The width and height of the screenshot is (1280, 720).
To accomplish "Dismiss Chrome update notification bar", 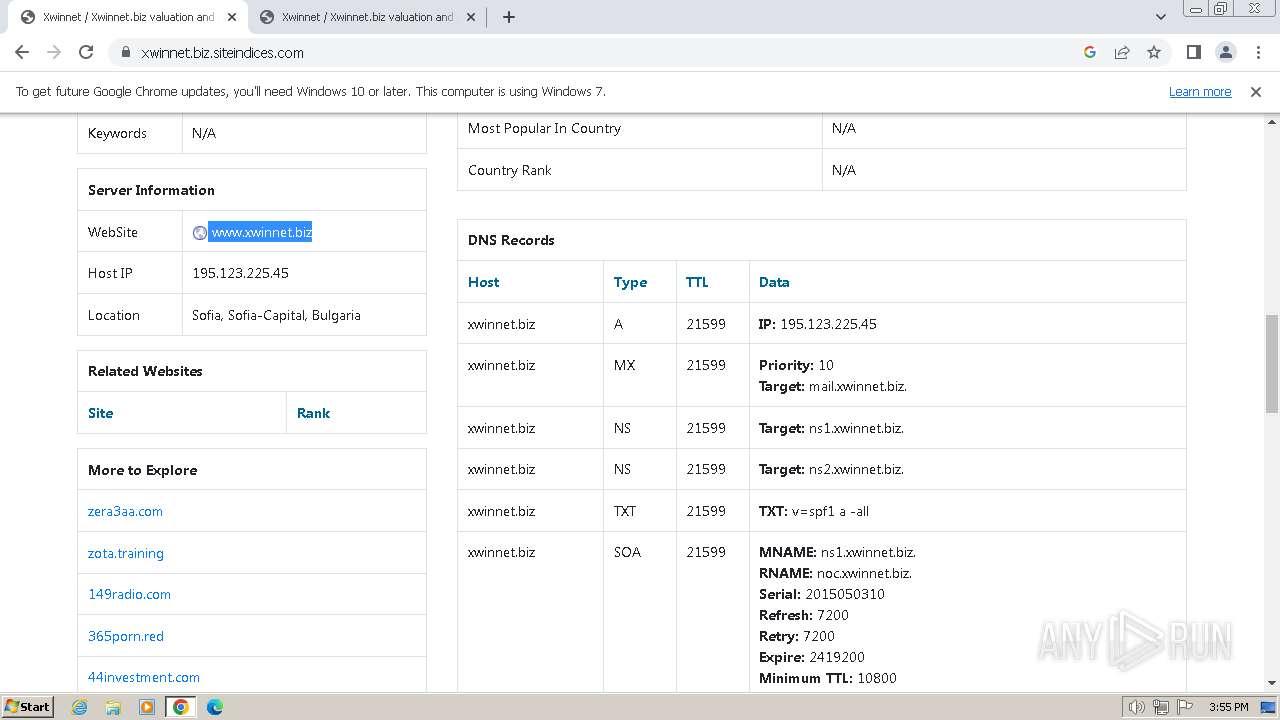I will pyautogui.click(x=1256, y=91).
